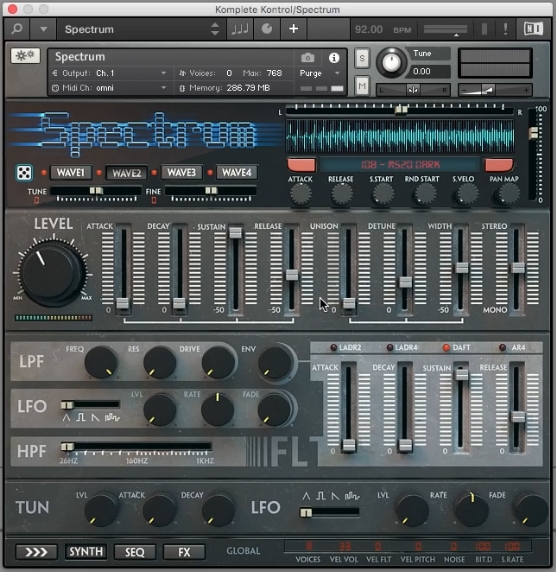Expand the Midi Ch omni dropdown

click(109, 88)
